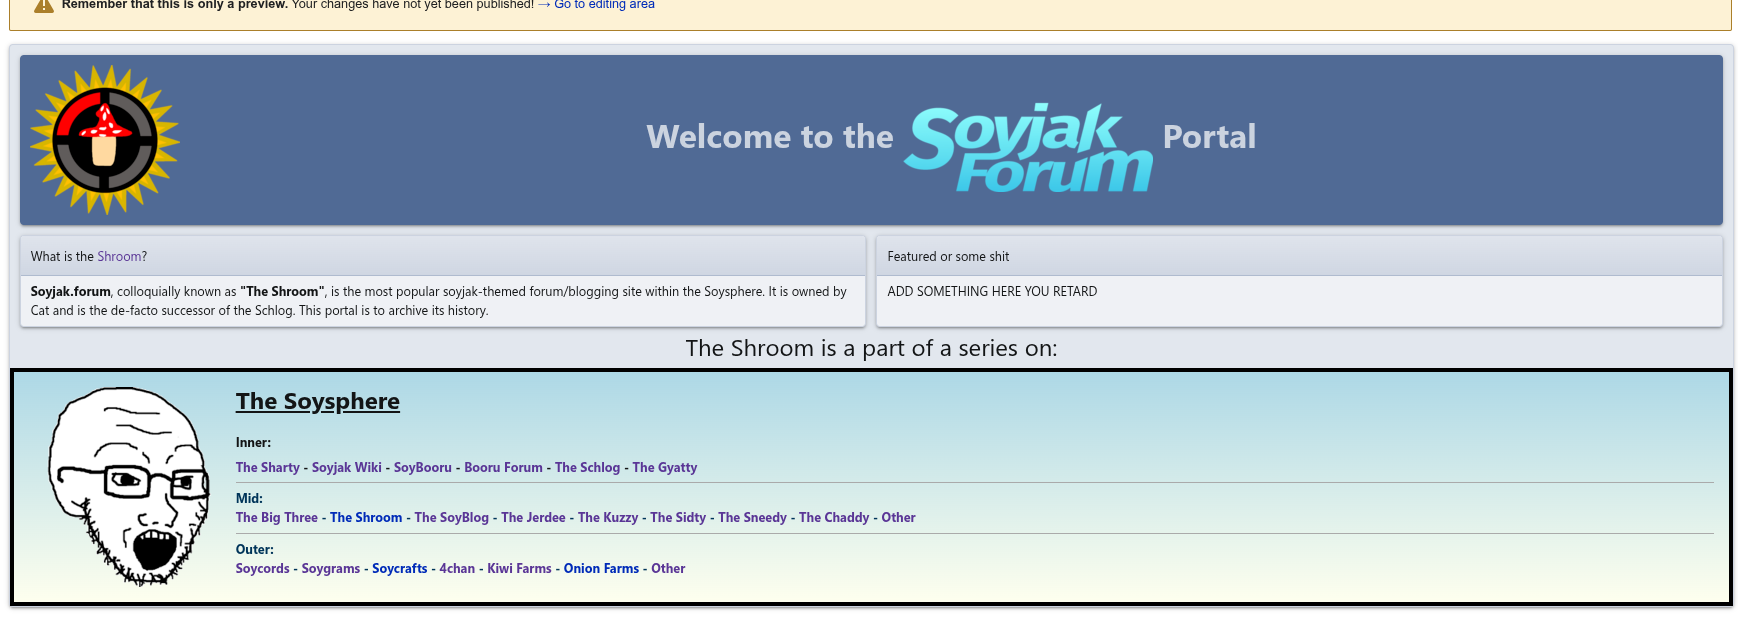Open the Soycords link
The height and width of the screenshot is (619, 1738).
tap(263, 568)
